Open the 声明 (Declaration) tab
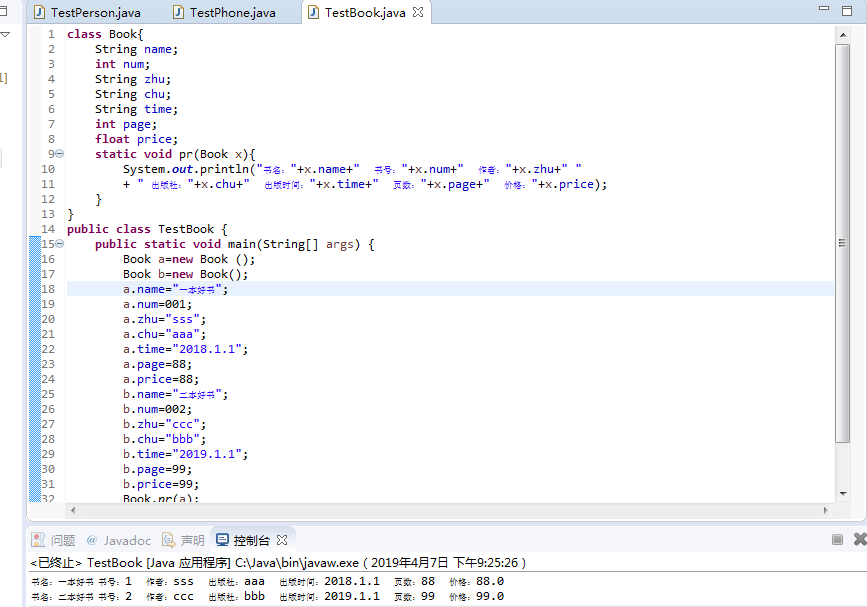The height and width of the screenshot is (607, 867). tap(184, 540)
